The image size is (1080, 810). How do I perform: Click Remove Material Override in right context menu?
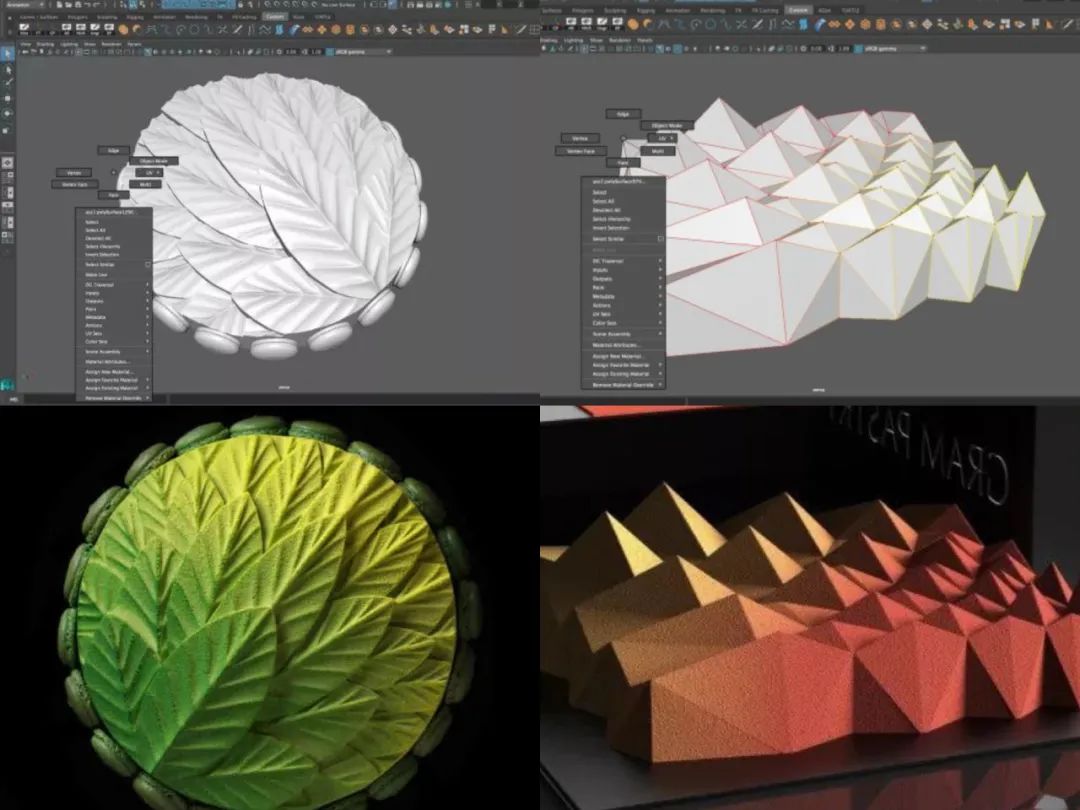624,385
